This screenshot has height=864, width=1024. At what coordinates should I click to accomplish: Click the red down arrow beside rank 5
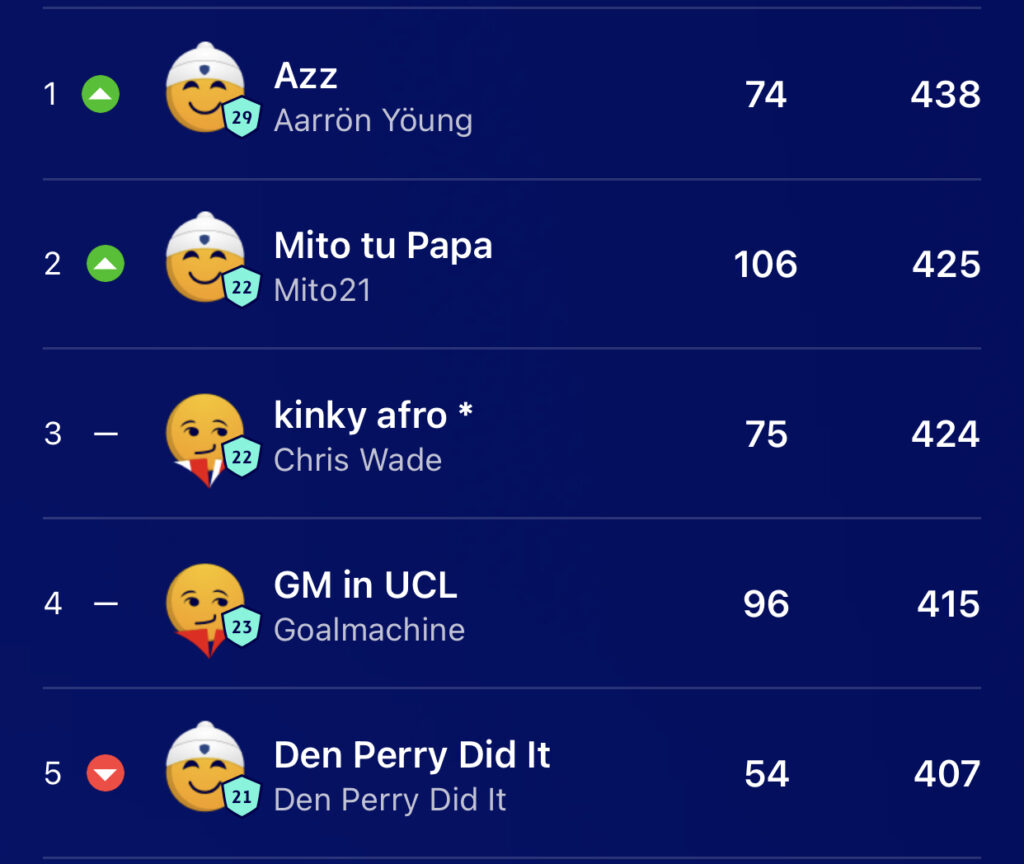tap(106, 773)
